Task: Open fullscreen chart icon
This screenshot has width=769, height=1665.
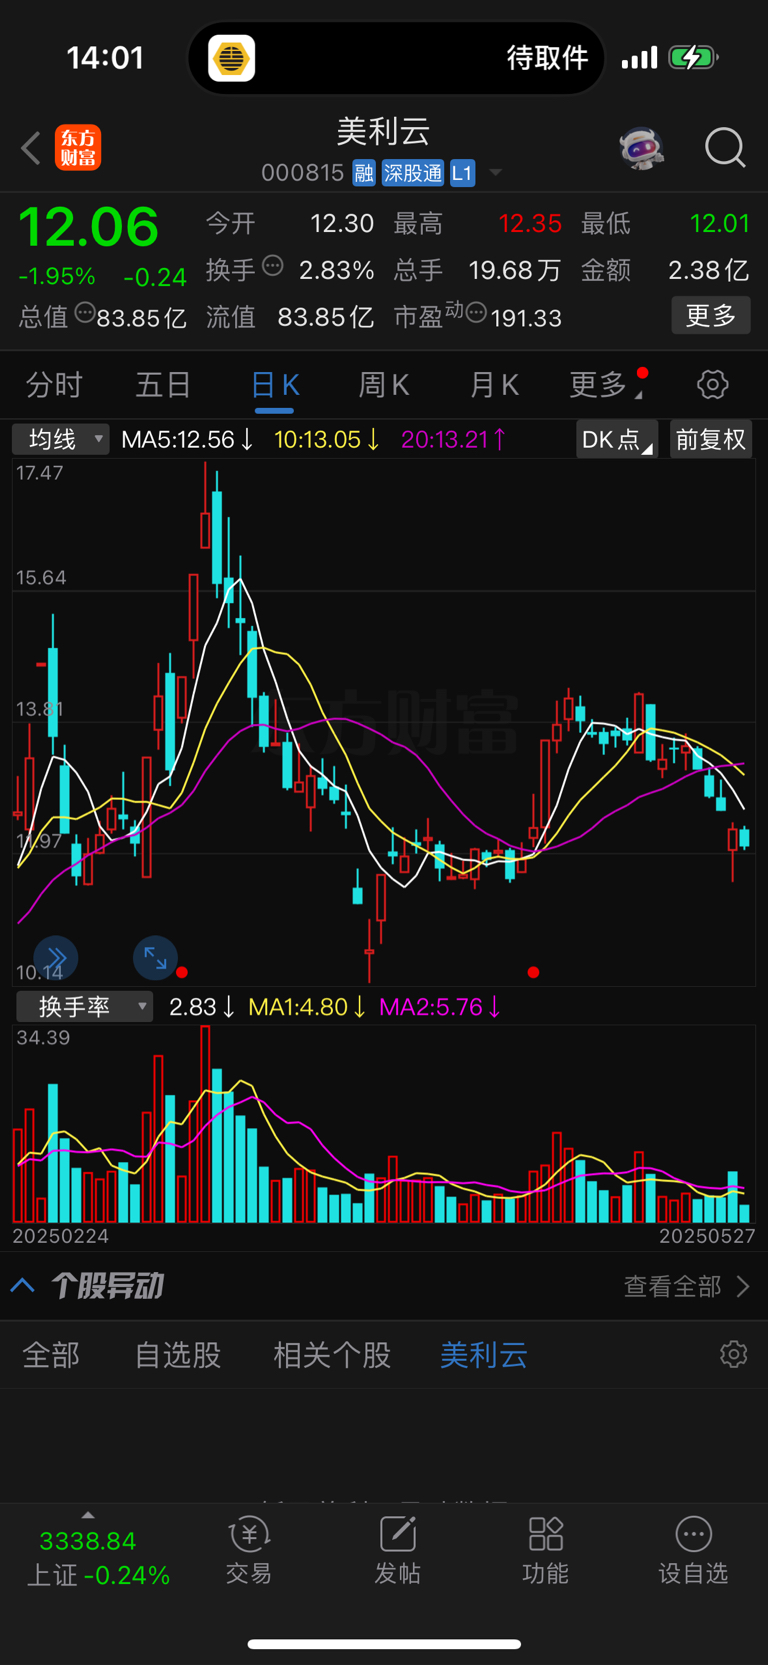Action: tap(155, 958)
